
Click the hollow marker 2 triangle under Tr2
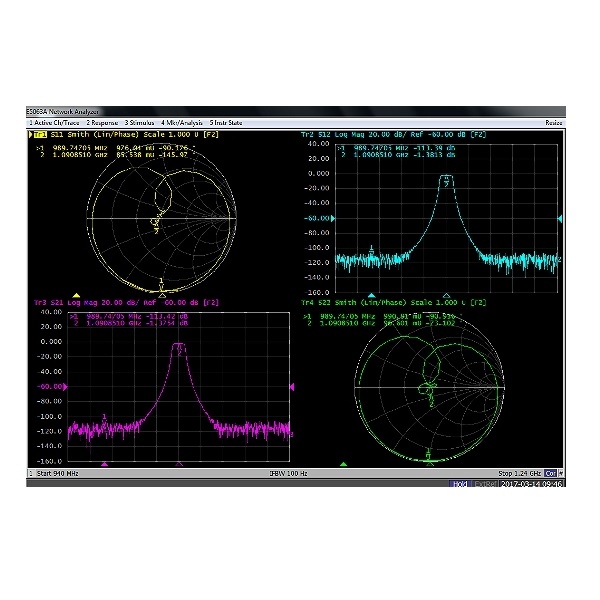tap(446, 295)
